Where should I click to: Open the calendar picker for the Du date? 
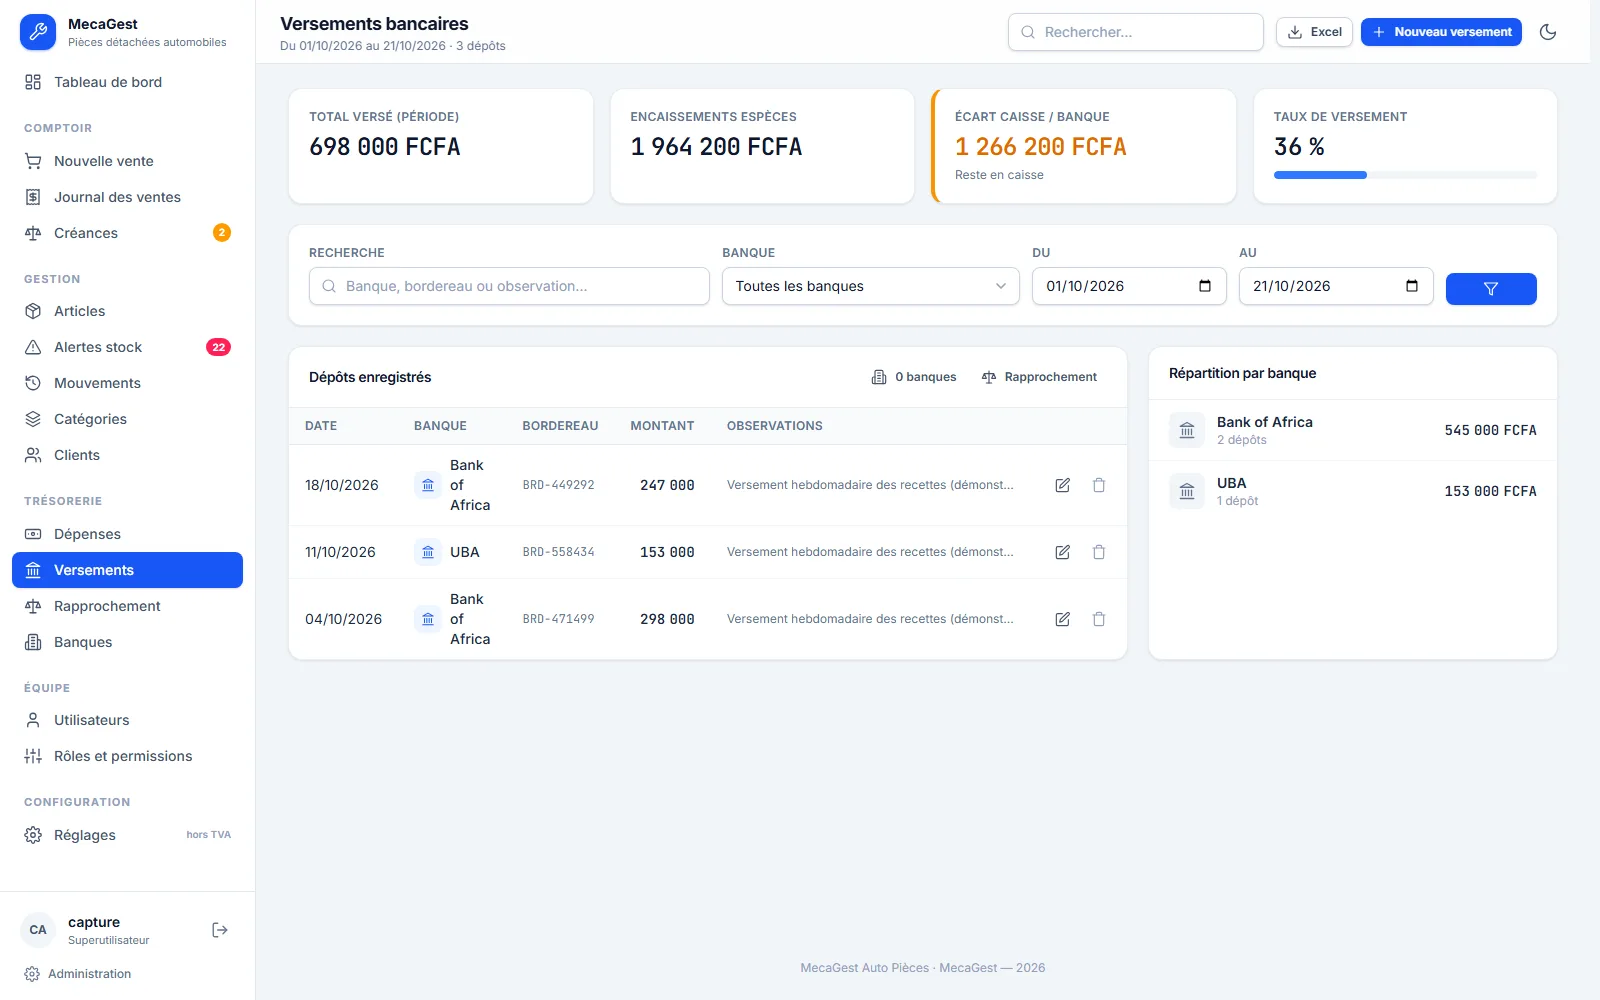coord(1205,286)
